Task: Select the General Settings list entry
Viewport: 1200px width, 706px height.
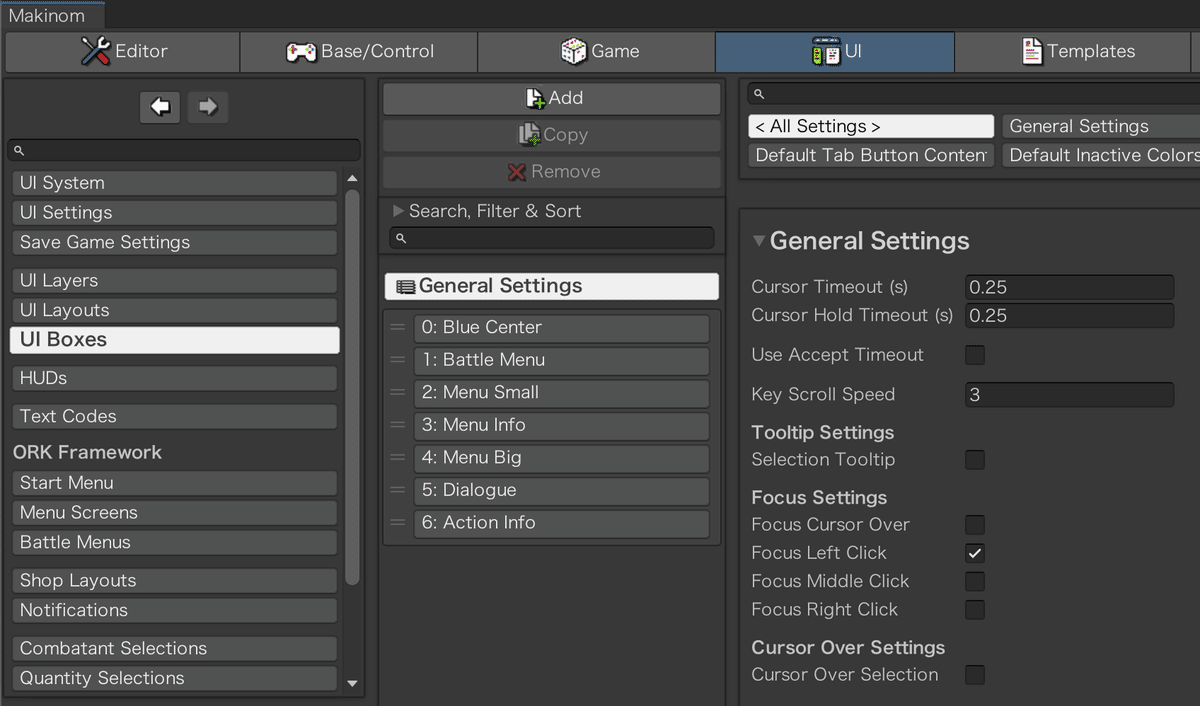Action: point(552,286)
